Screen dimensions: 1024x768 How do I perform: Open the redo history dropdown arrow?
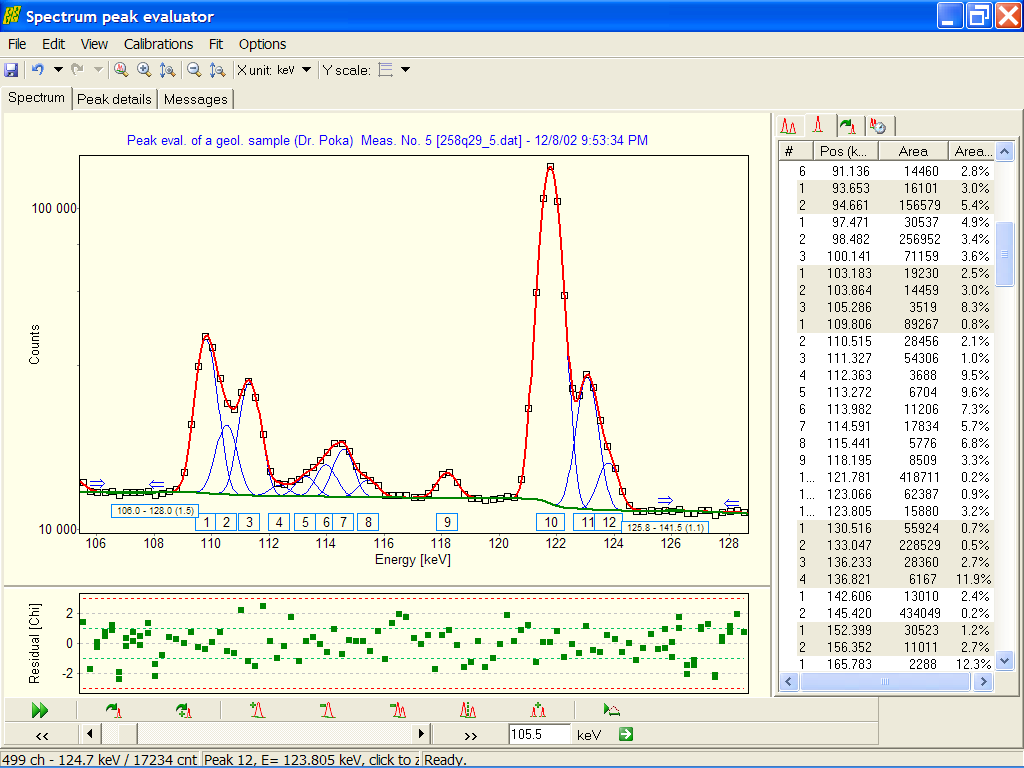click(x=98, y=70)
